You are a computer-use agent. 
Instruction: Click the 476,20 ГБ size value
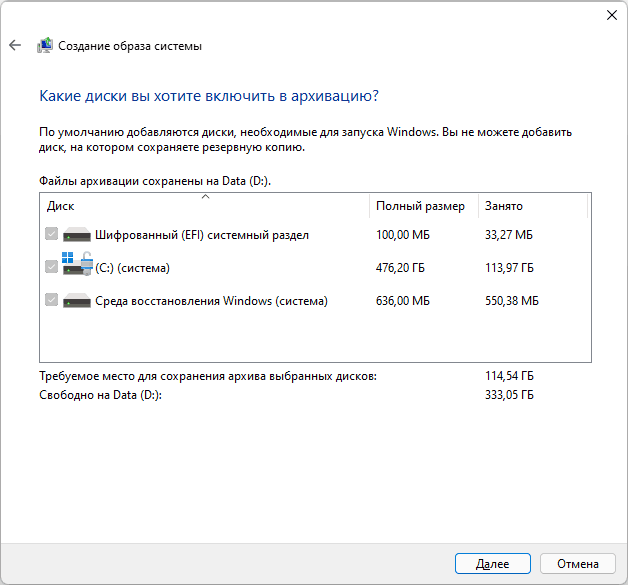pos(400,267)
